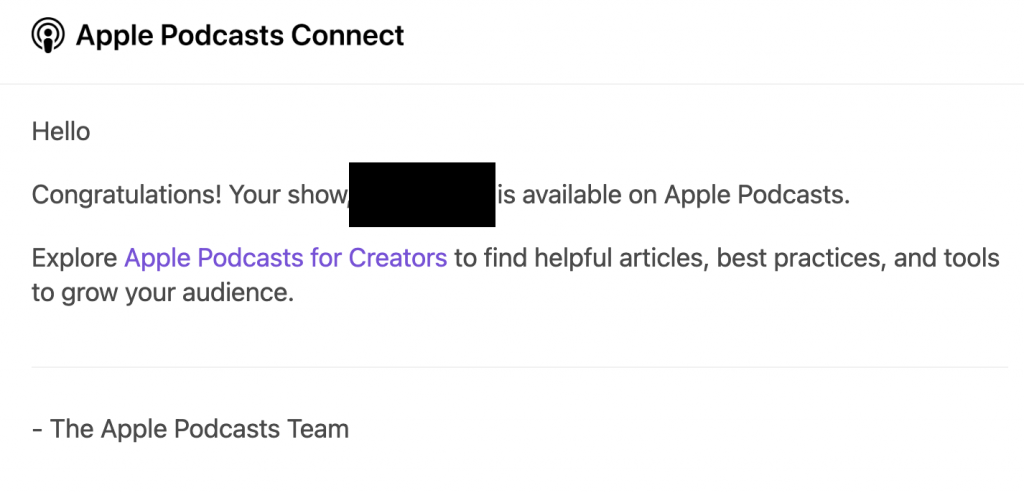
Task: Click the dash preceding the team signature
Action: point(37,430)
